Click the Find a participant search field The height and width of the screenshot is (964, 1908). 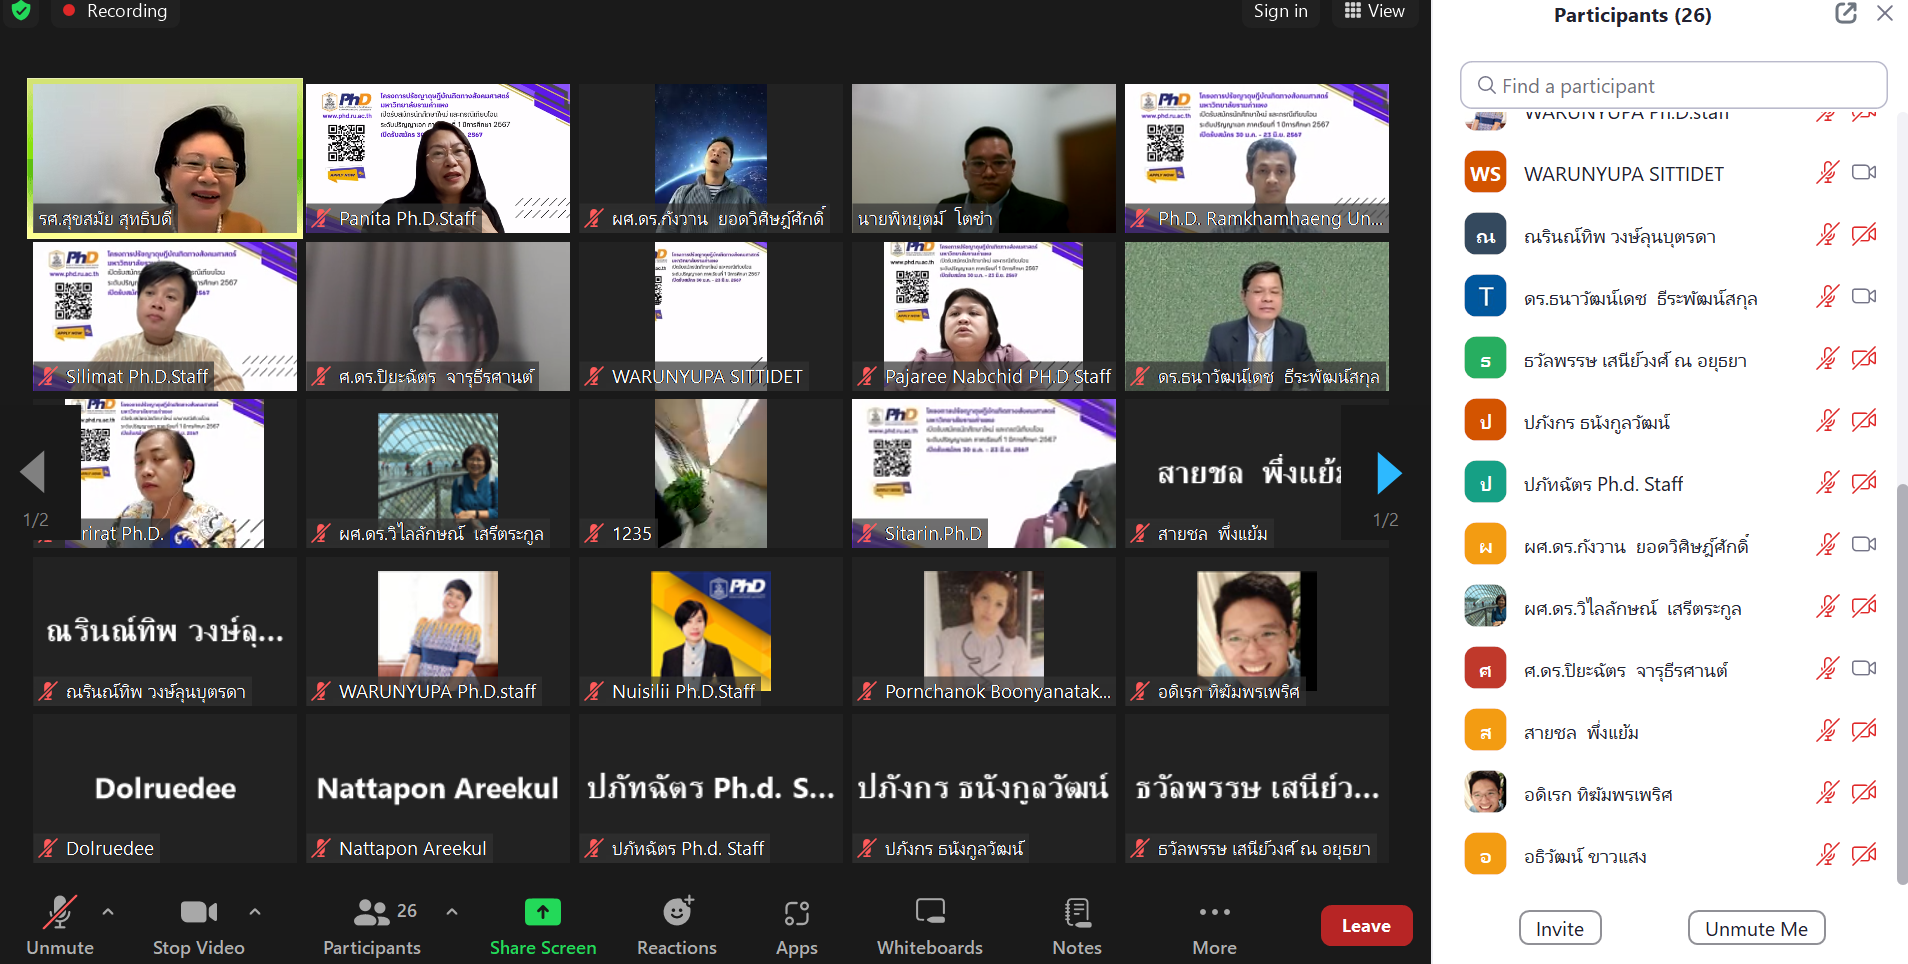click(x=1673, y=85)
